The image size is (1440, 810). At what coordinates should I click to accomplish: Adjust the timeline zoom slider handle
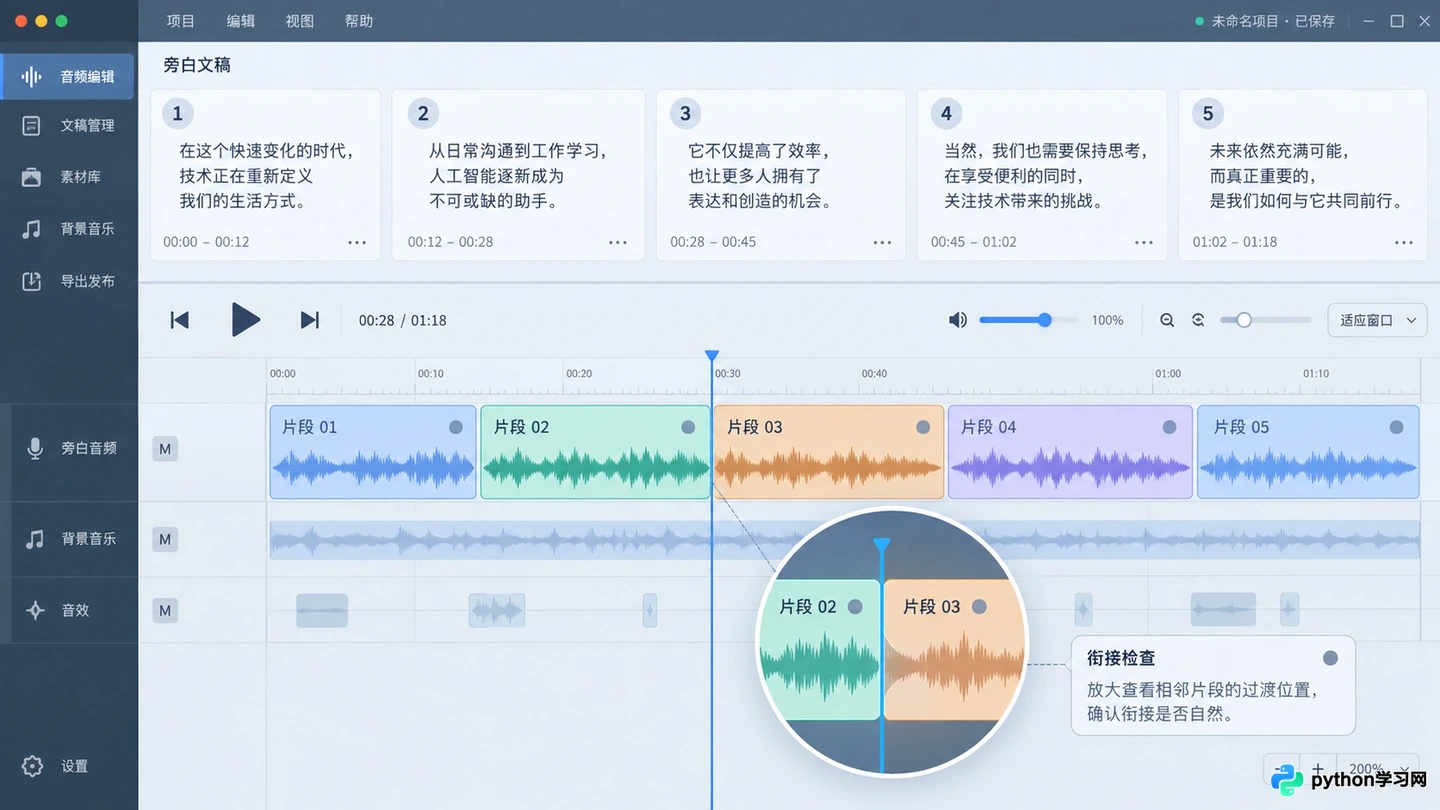click(1244, 320)
